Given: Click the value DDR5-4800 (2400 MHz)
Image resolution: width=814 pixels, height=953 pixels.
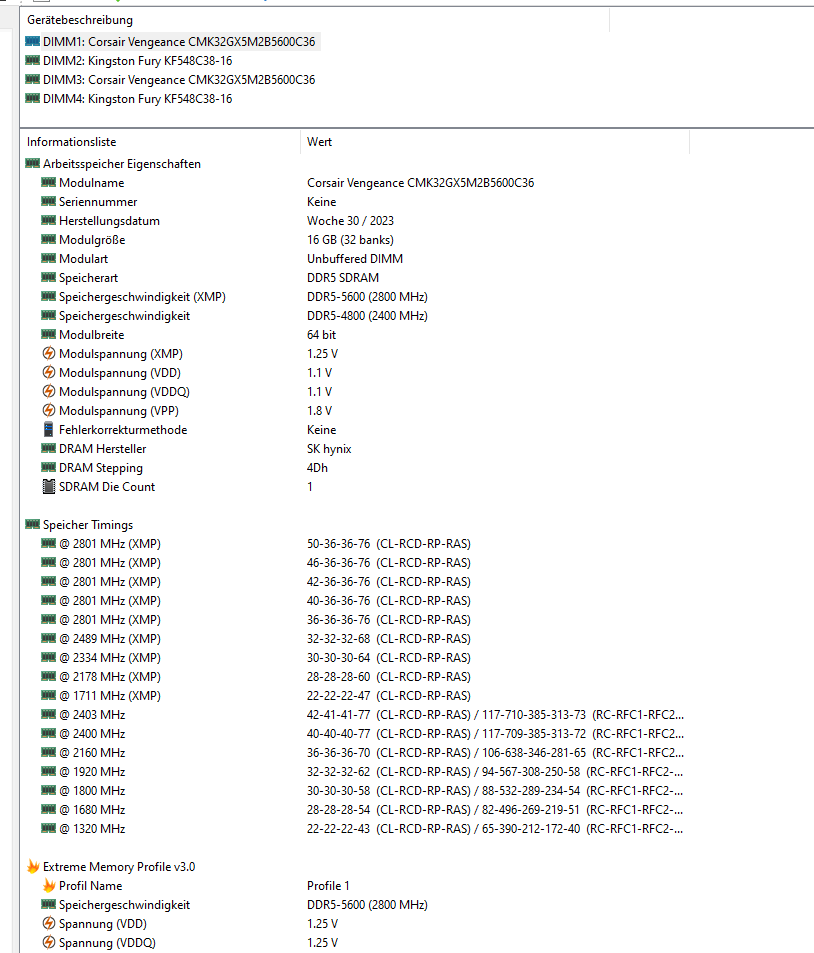Looking at the screenshot, I should click(367, 315).
